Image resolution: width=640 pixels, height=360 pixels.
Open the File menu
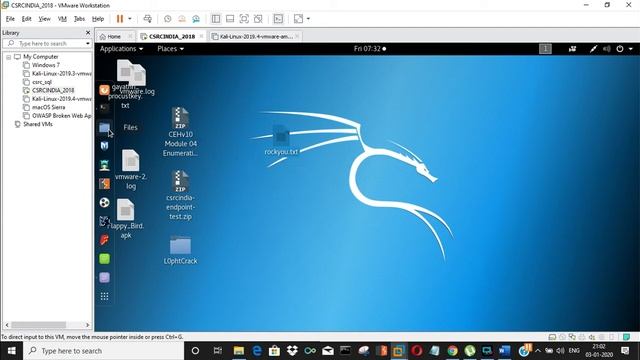10,19
